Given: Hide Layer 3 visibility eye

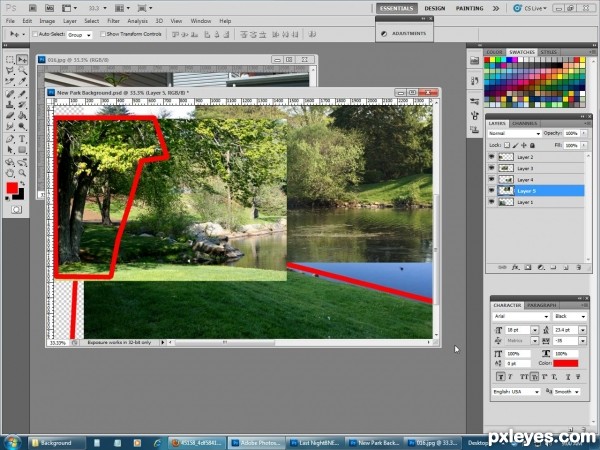Looking at the screenshot, I should (x=492, y=168).
